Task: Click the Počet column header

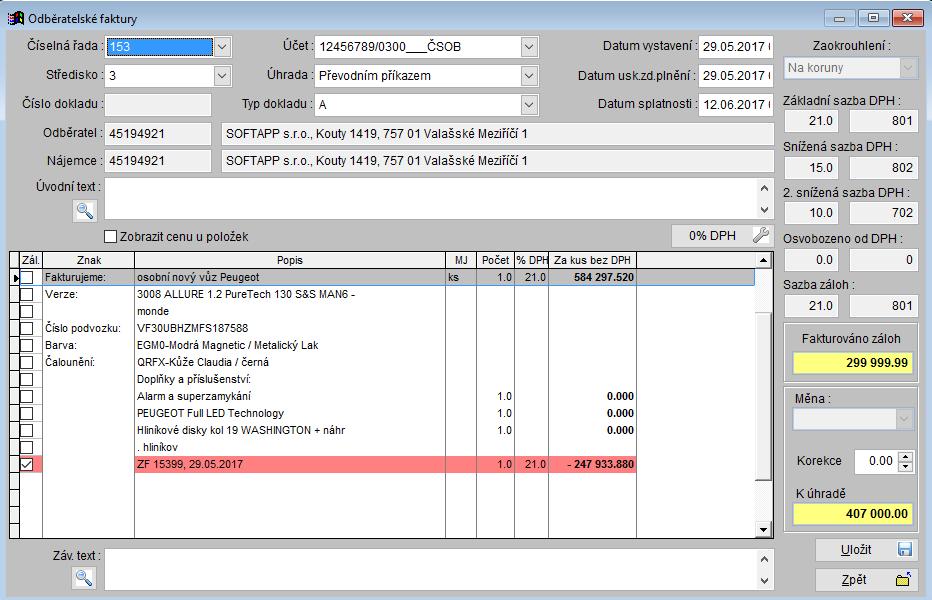Action: pyautogui.click(x=495, y=260)
